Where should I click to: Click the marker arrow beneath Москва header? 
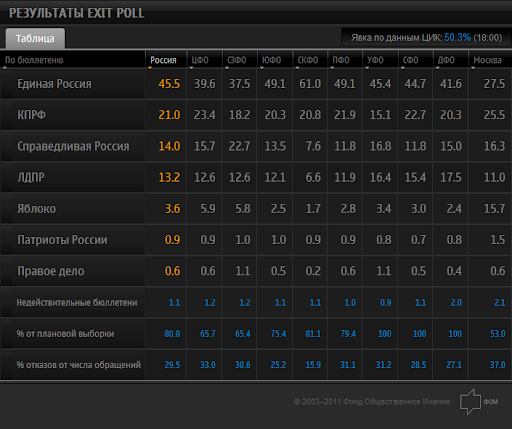tap(473, 68)
